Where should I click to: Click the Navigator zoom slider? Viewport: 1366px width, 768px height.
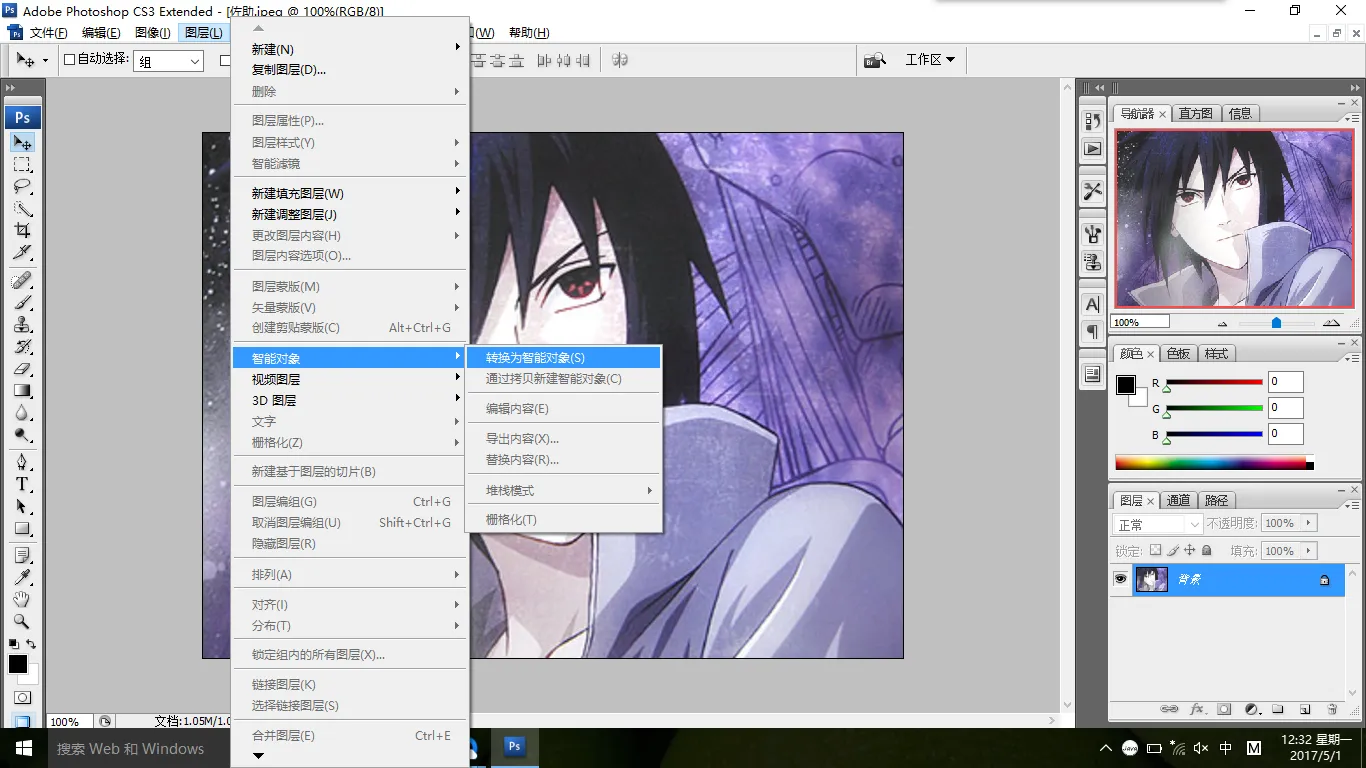point(1276,323)
